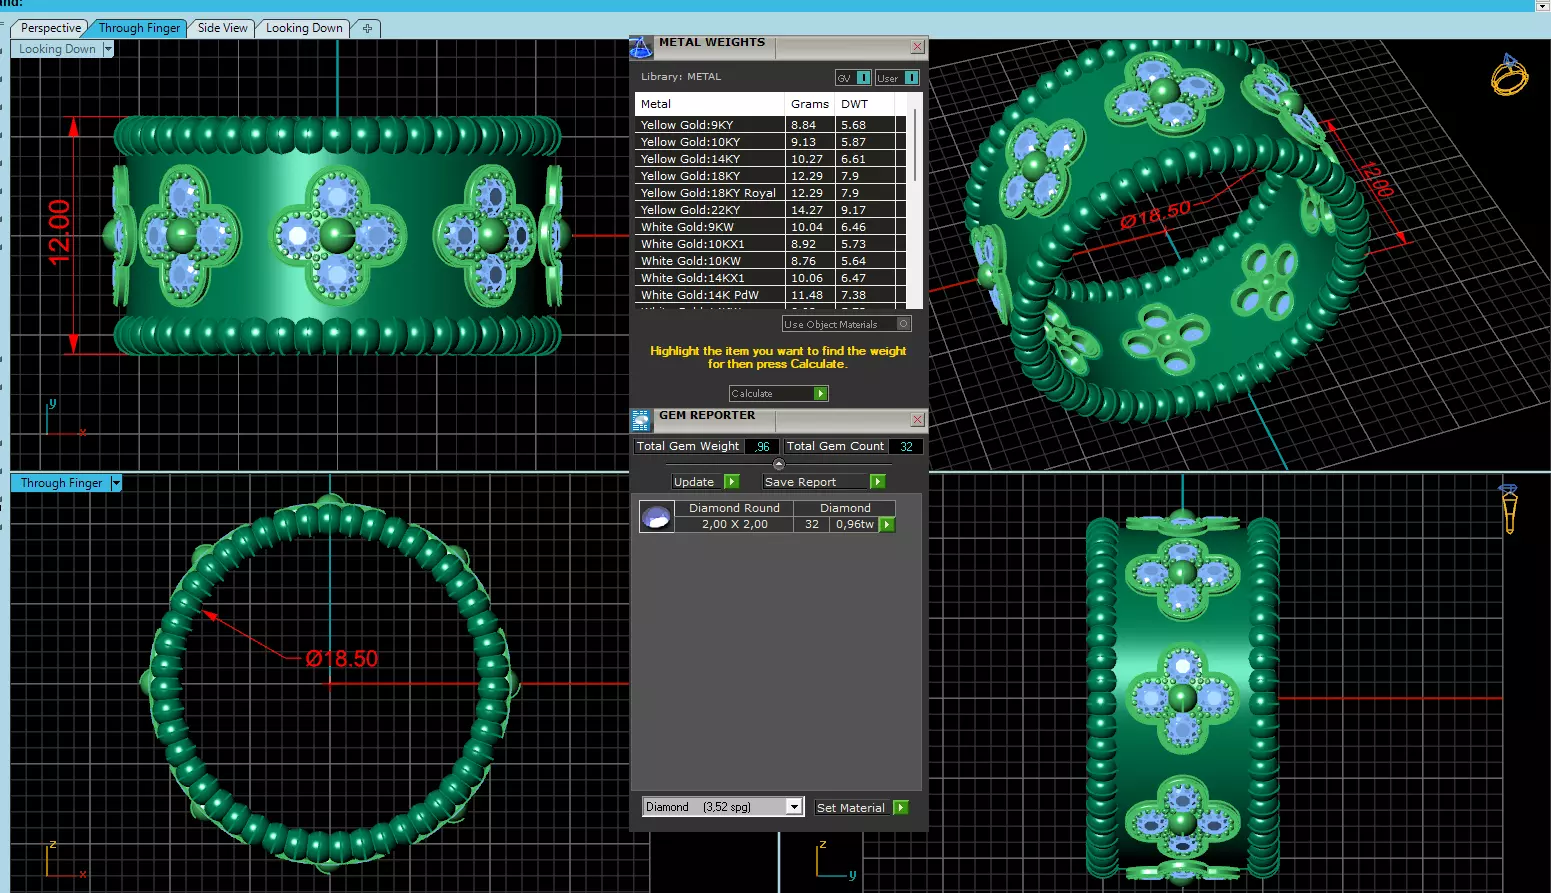Toggle the GV library switch
This screenshot has width=1551, height=893.
coord(864,78)
